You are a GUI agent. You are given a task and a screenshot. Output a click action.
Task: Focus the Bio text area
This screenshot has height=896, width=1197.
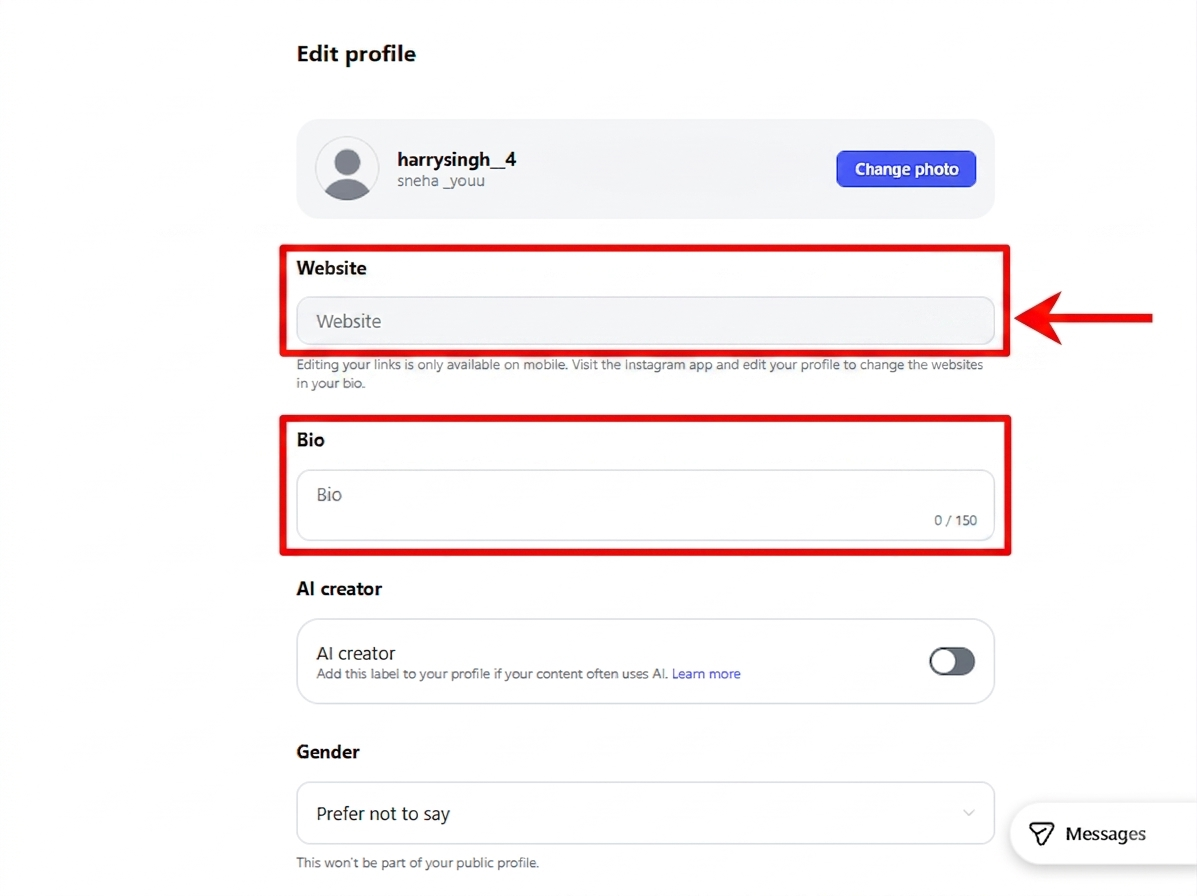point(645,505)
